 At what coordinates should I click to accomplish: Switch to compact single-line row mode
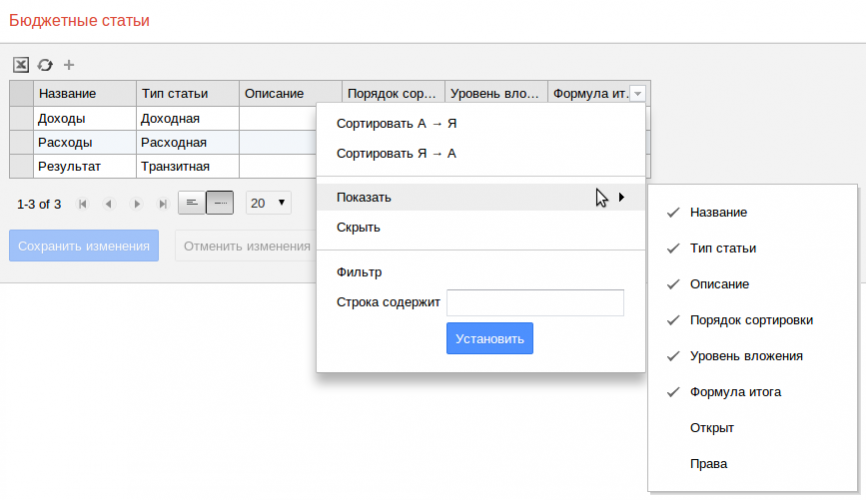[x=220, y=203]
